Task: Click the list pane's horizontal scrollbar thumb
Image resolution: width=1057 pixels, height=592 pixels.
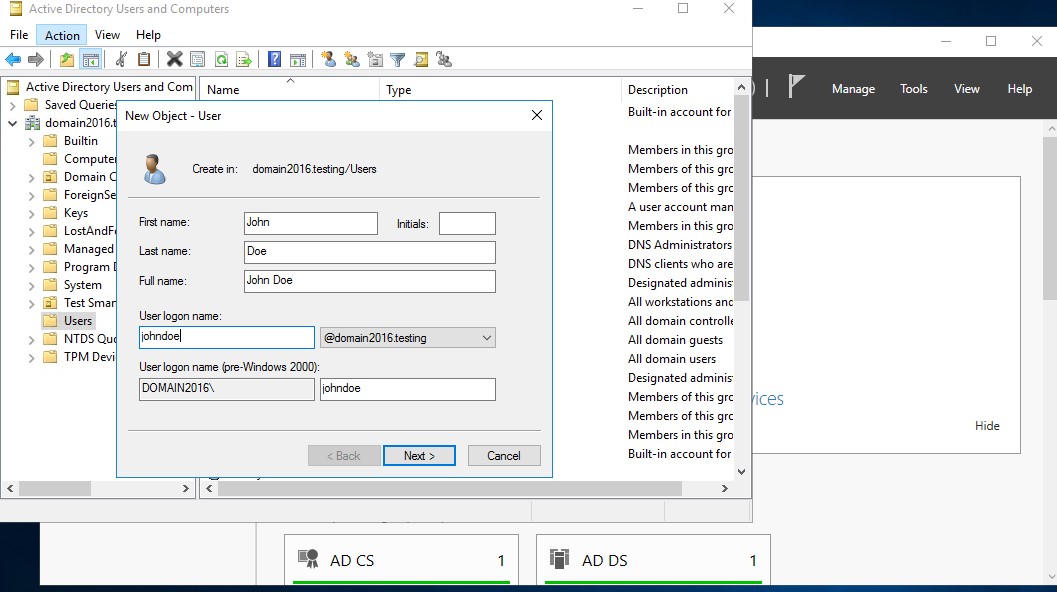Action: pos(450,488)
